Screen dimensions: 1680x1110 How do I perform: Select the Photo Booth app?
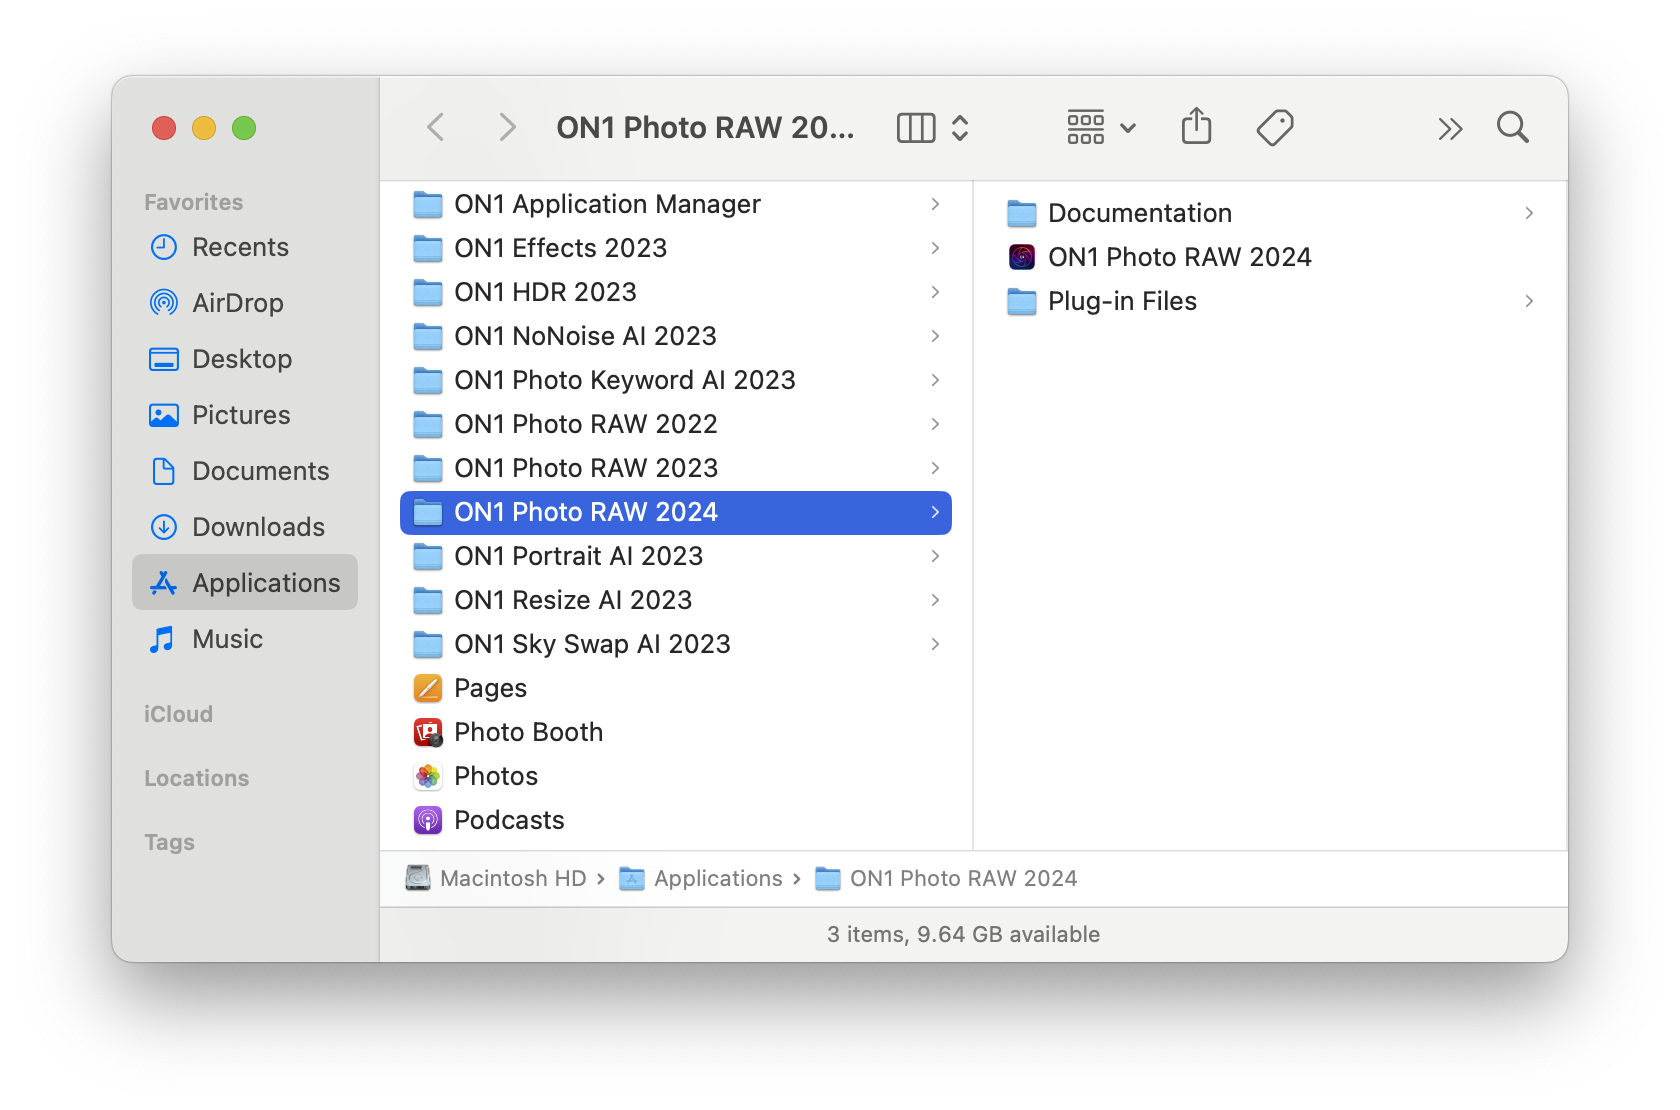(x=676, y=732)
